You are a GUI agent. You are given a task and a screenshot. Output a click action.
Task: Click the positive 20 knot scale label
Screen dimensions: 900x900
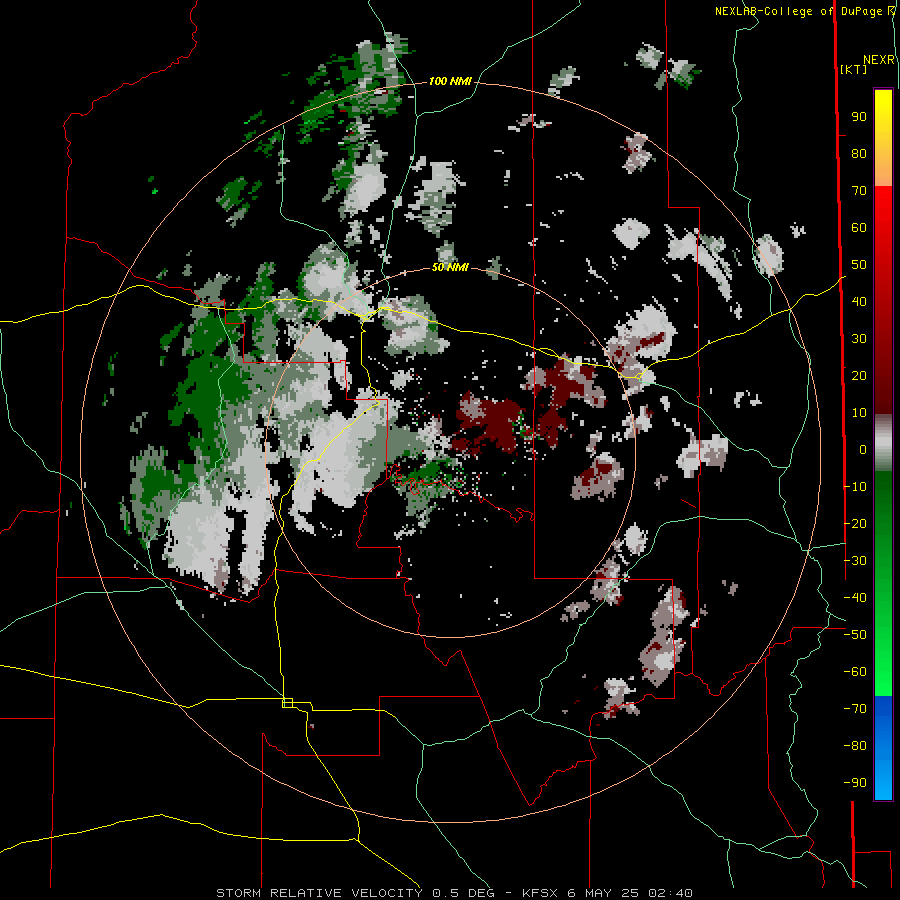[x=859, y=376]
